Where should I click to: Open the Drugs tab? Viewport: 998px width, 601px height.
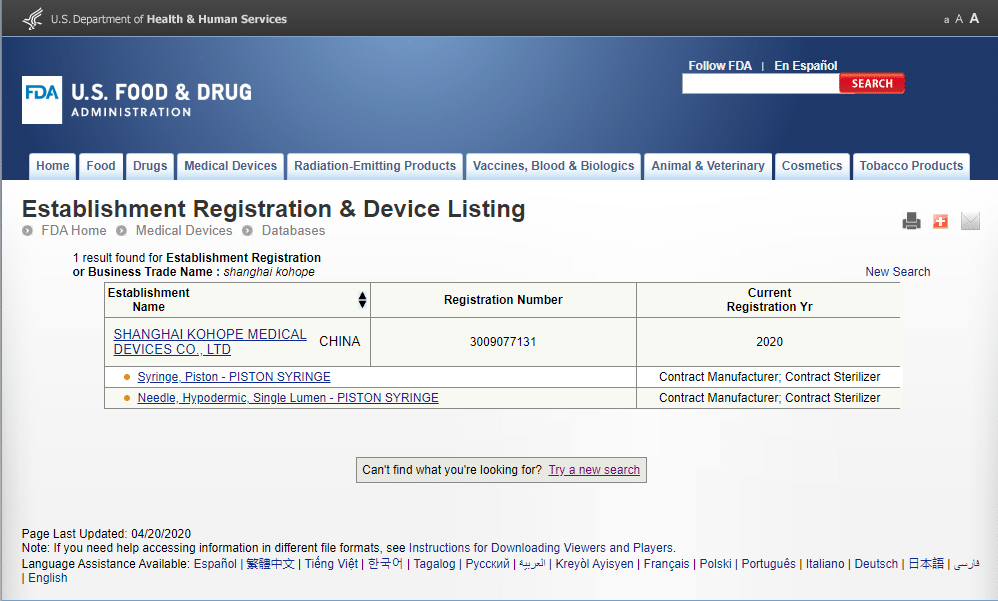click(150, 166)
